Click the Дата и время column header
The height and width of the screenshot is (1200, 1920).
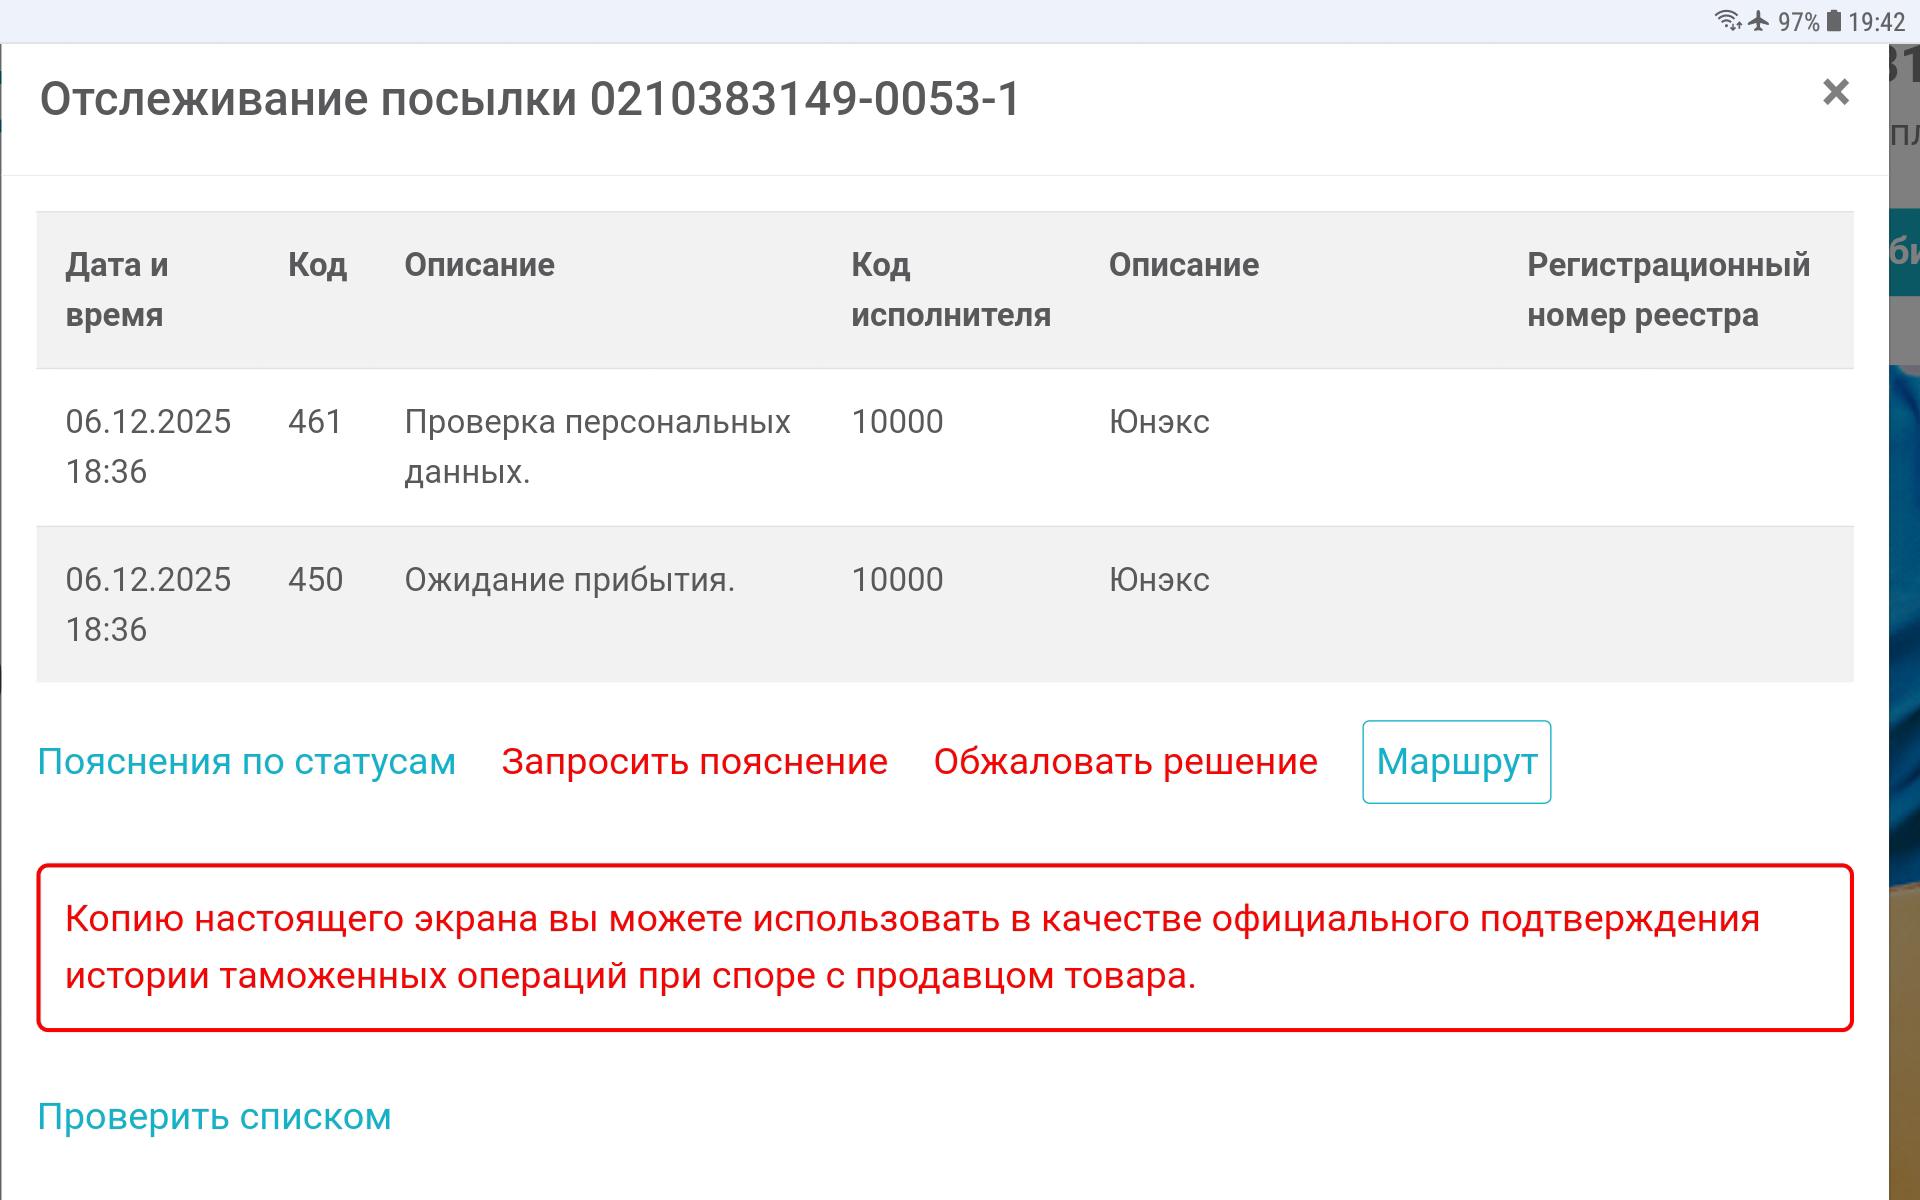pyautogui.click(x=117, y=290)
